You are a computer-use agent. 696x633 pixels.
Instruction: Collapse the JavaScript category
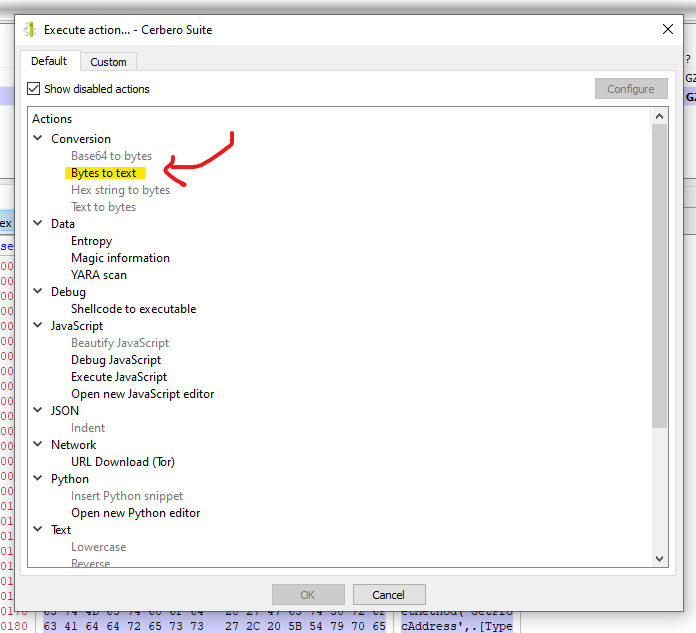38,326
